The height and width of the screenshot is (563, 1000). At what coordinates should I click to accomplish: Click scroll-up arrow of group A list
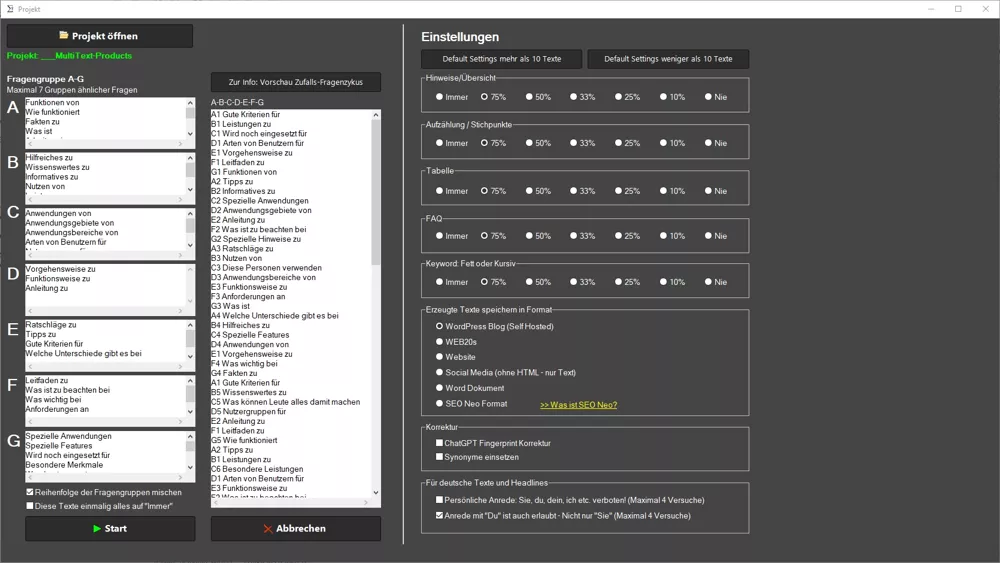[x=190, y=103]
